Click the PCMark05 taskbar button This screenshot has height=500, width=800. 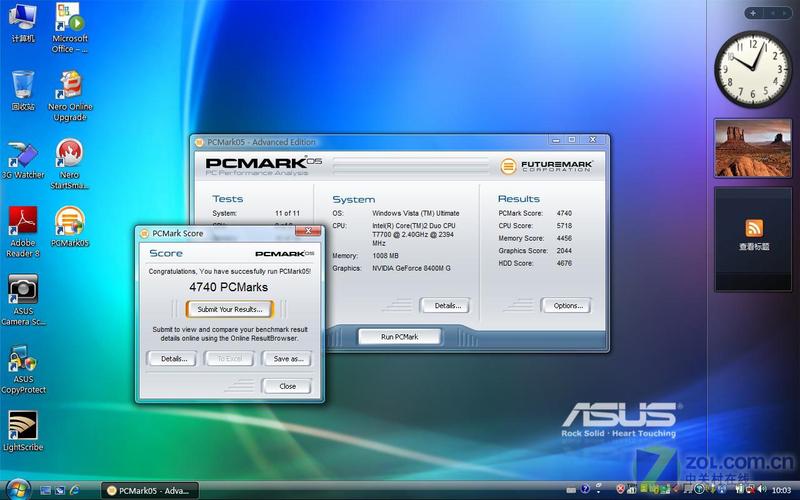149,491
